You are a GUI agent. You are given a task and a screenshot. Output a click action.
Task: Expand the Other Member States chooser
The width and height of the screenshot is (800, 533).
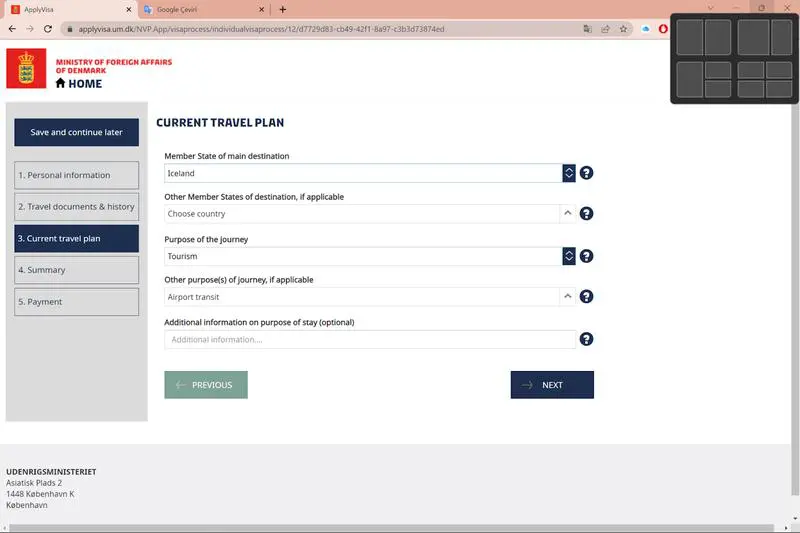(567, 213)
